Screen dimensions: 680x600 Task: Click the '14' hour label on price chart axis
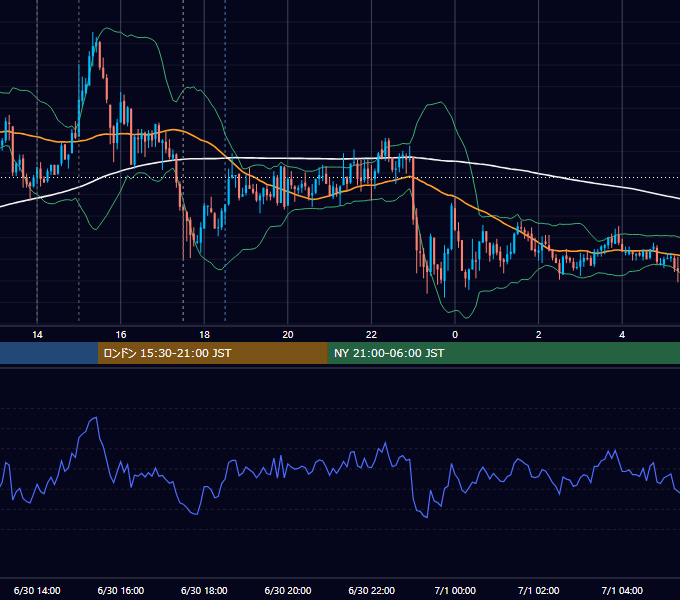click(37, 335)
